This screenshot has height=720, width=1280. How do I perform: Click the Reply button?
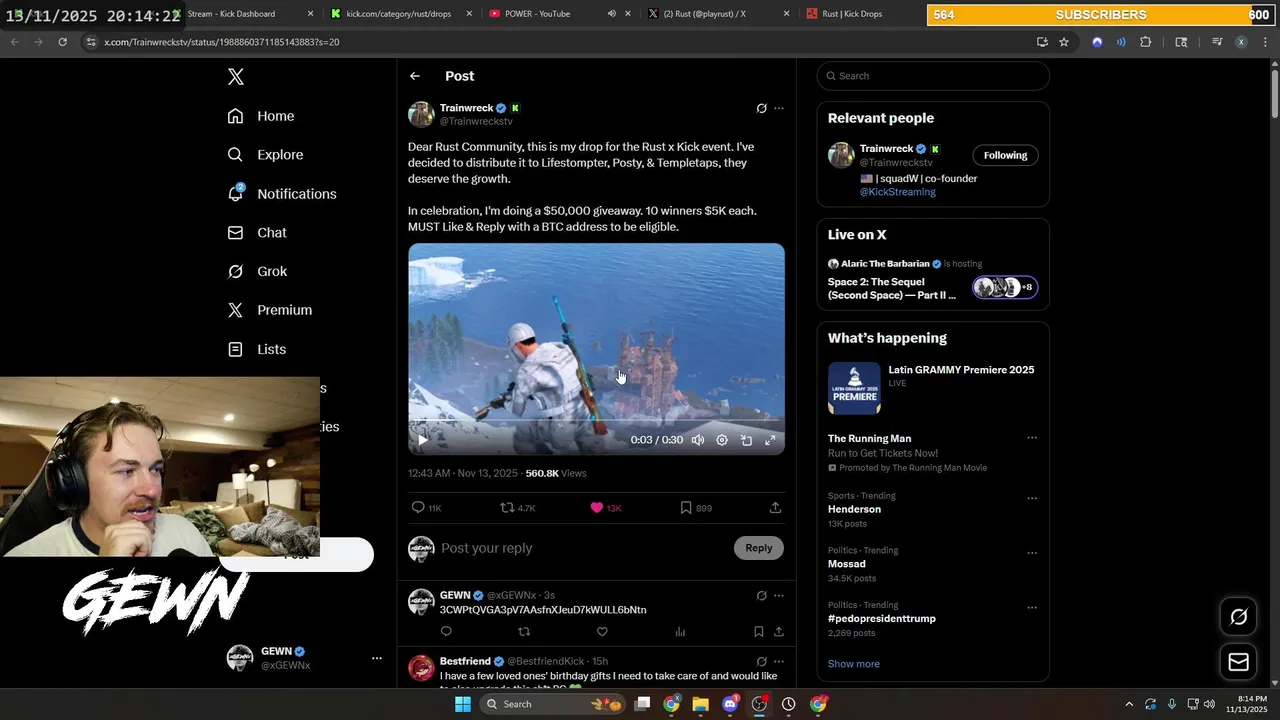point(759,548)
